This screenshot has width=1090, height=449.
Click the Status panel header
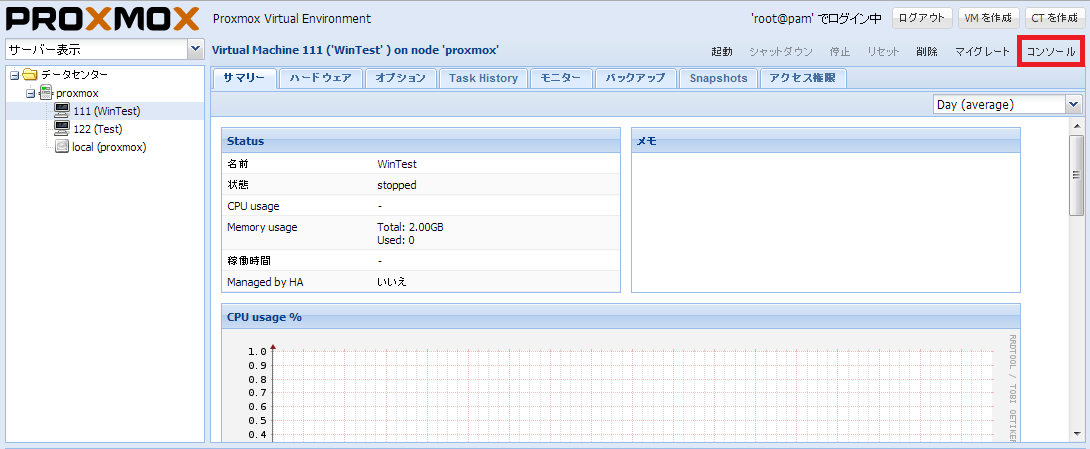click(420, 140)
